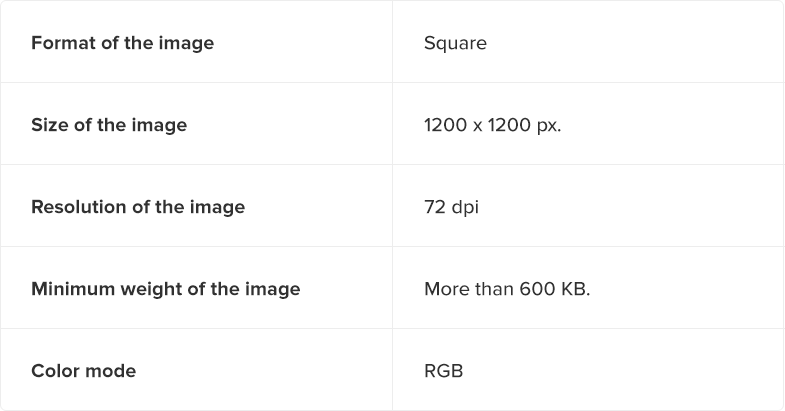Click the 'KB.' unit text
Image resolution: width=785 pixels, height=411 pixels.
click(576, 289)
